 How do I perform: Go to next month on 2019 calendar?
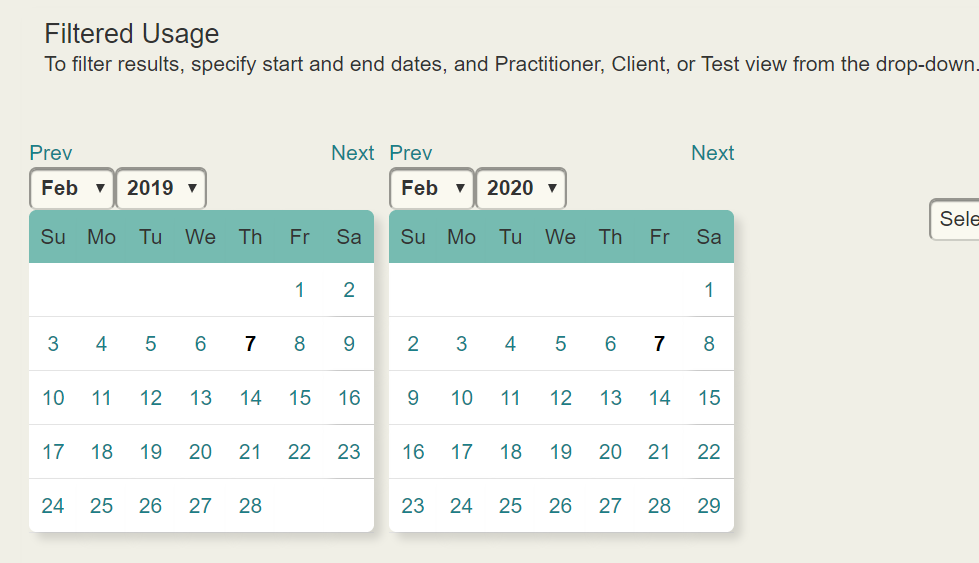pyautogui.click(x=352, y=153)
